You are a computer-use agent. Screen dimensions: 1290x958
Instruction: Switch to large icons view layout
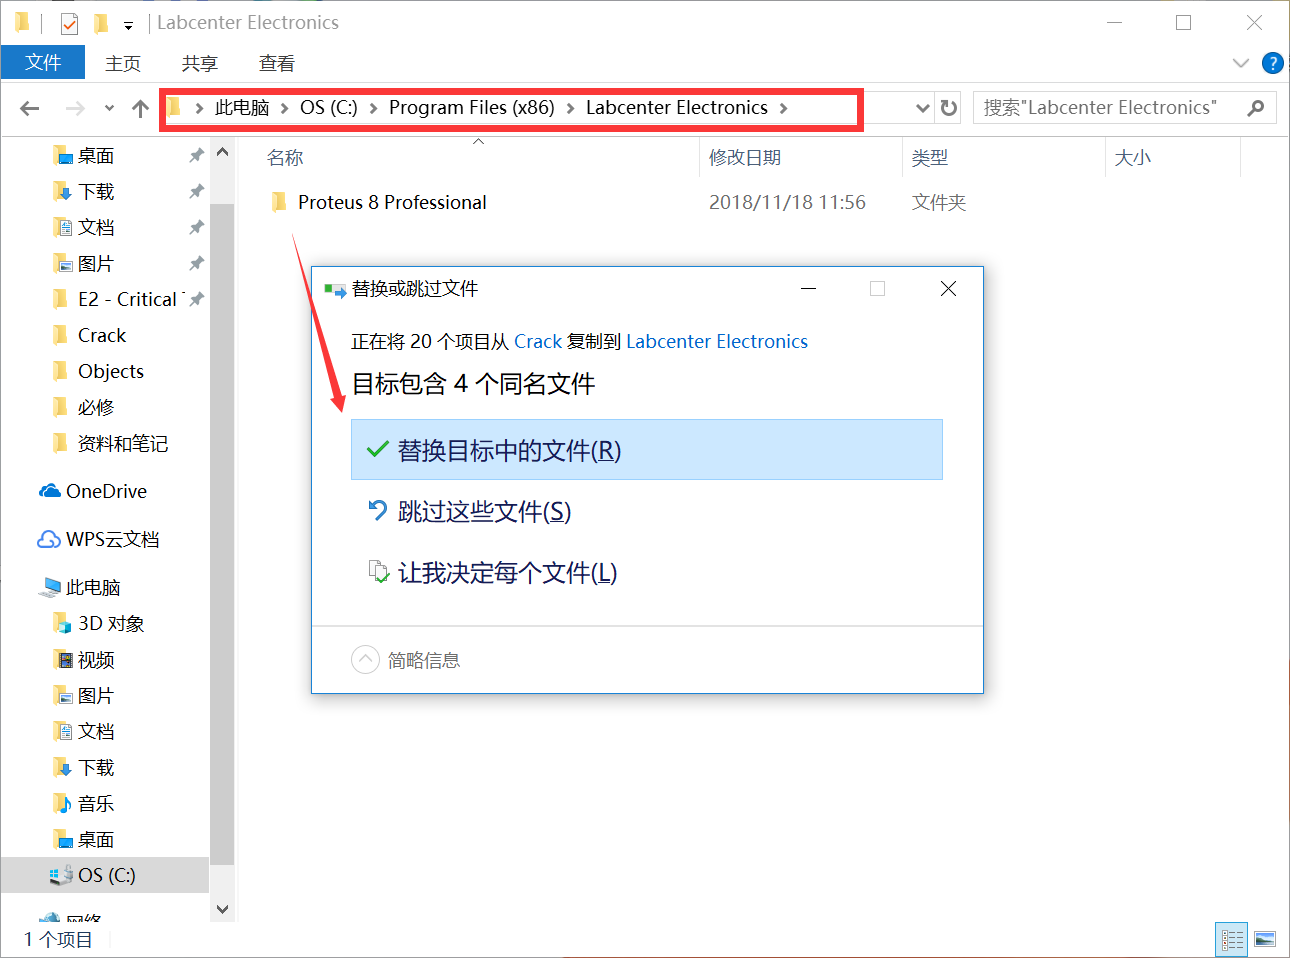point(1265,940)
